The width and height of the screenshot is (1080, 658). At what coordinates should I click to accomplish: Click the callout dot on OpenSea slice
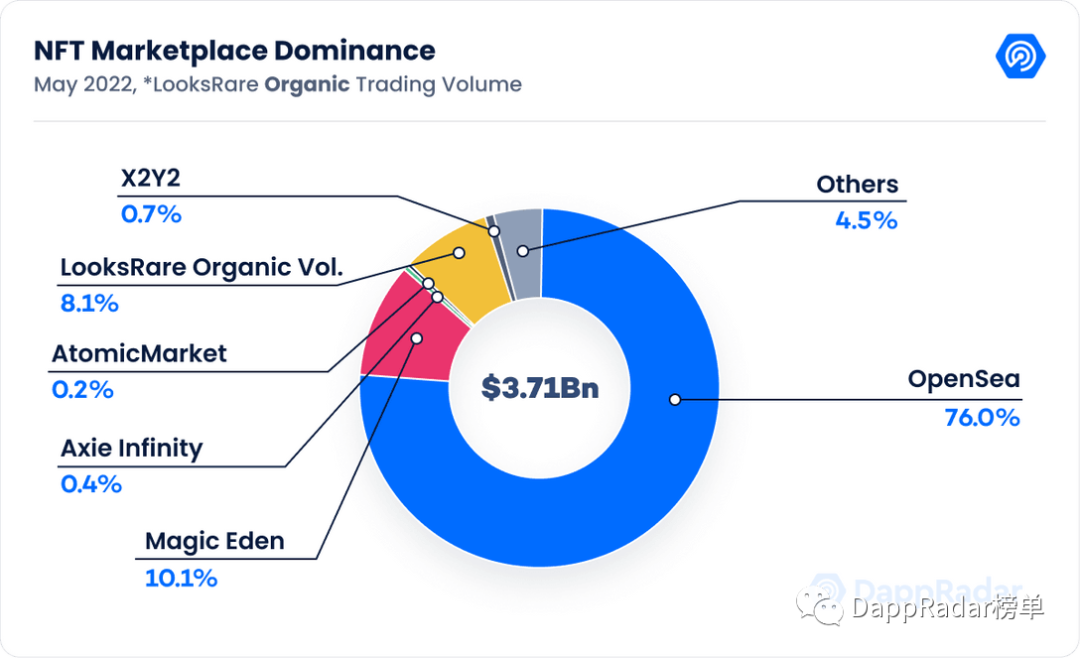(676, 399)
